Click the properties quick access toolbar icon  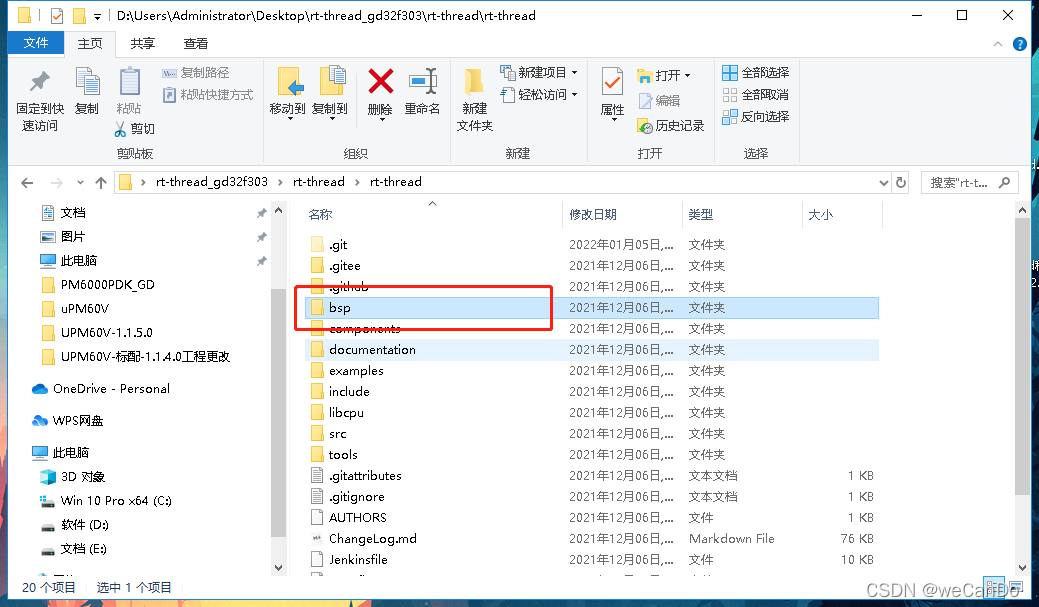click(57, 15)
